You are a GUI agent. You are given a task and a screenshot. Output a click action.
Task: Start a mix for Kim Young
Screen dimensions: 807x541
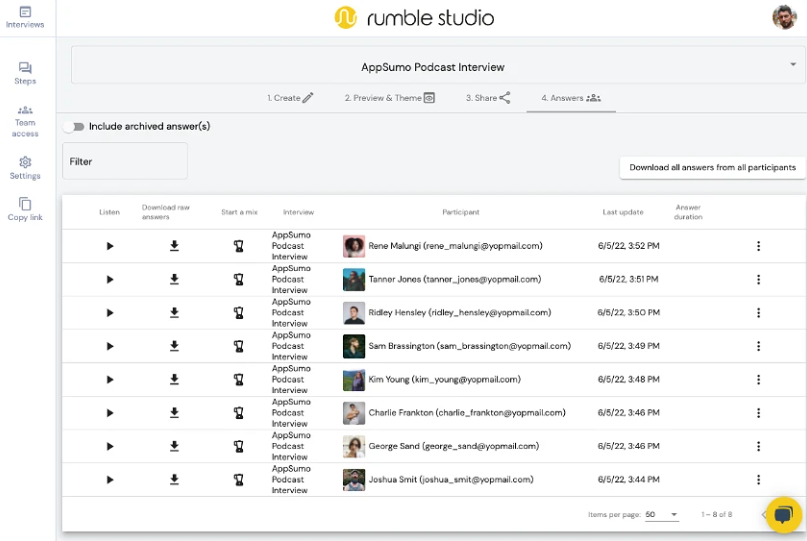(238, 380)
